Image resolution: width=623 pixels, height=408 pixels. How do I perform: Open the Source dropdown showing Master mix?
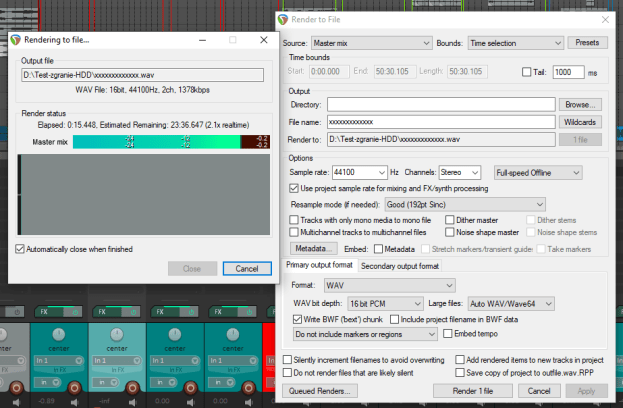point(371,43)
